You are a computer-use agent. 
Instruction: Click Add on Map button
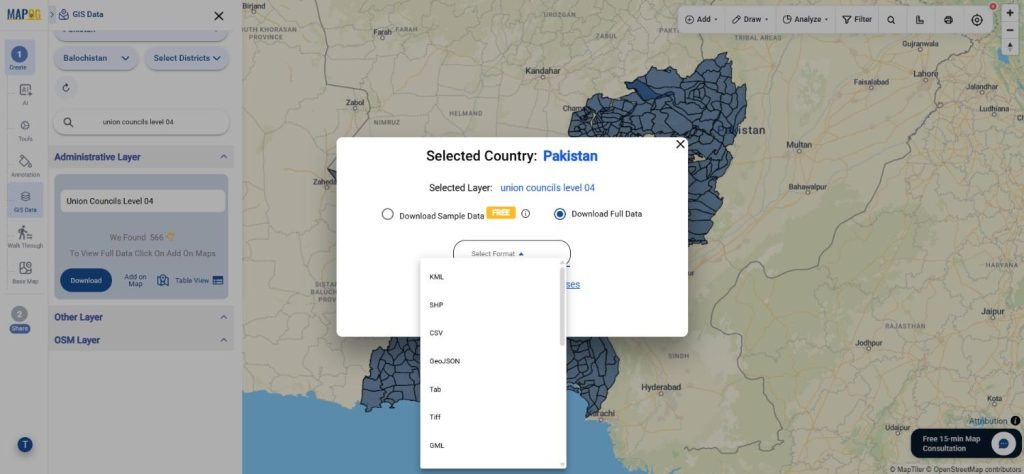tap(135, 280)
